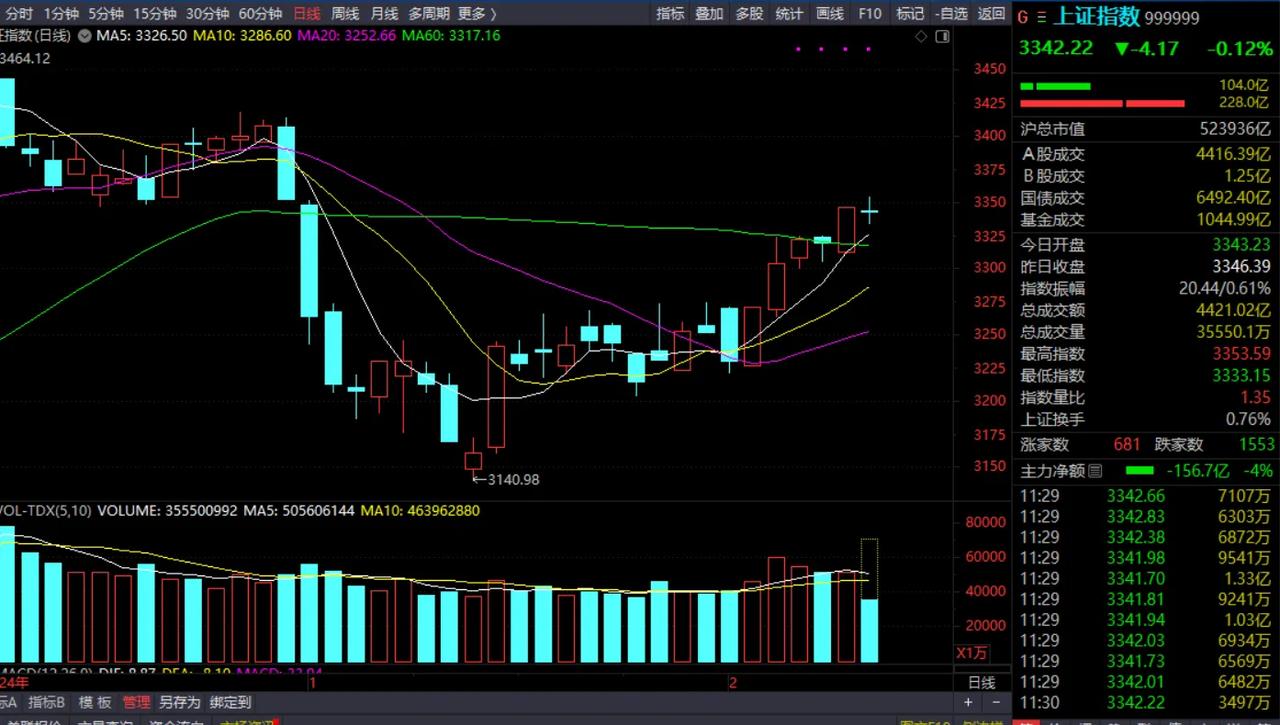The height and width of the screenshot is (725, 1280).
Task: Select the 5分钟 period tab
Action: (105, 13)
